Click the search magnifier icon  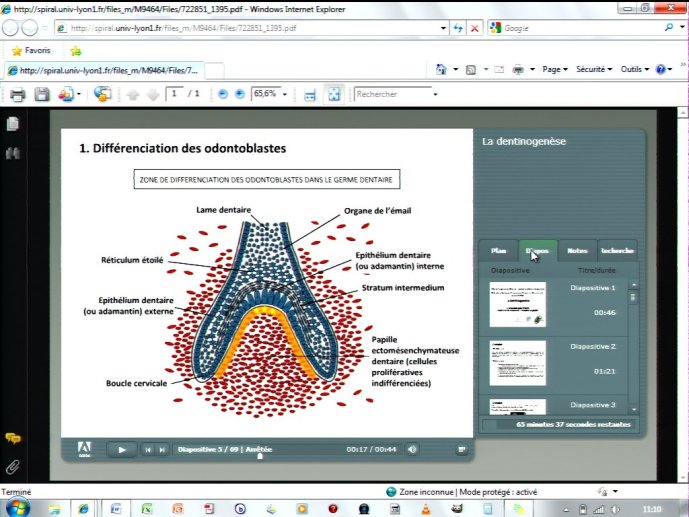tap(668, 28)
